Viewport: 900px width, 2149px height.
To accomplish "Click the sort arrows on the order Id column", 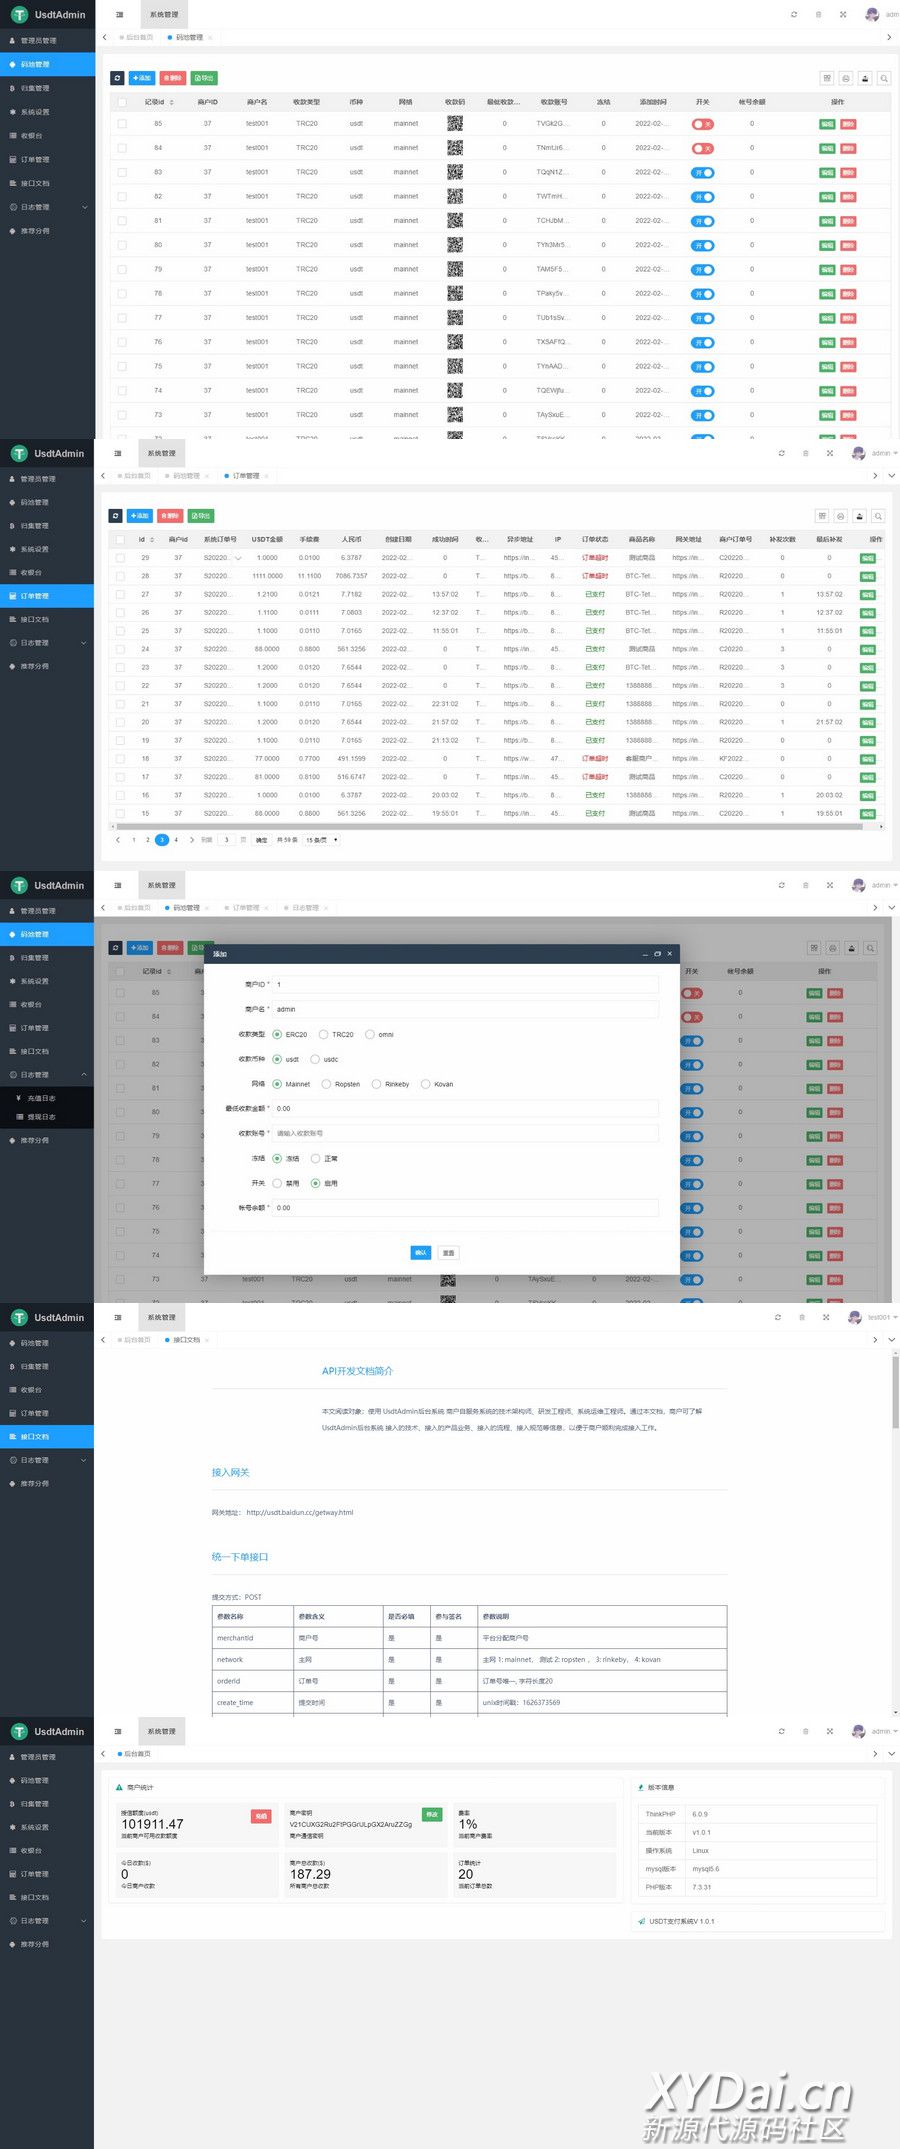I will pos(152,540).
